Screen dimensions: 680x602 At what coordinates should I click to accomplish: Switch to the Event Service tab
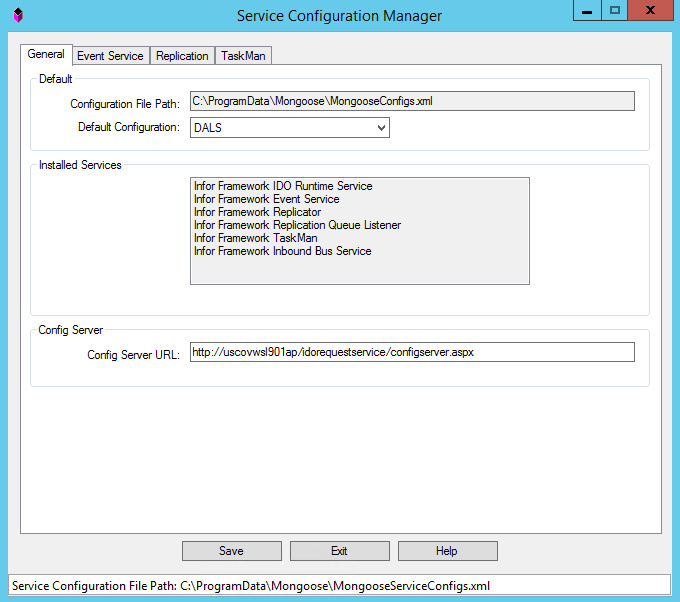tap(110, 56)
